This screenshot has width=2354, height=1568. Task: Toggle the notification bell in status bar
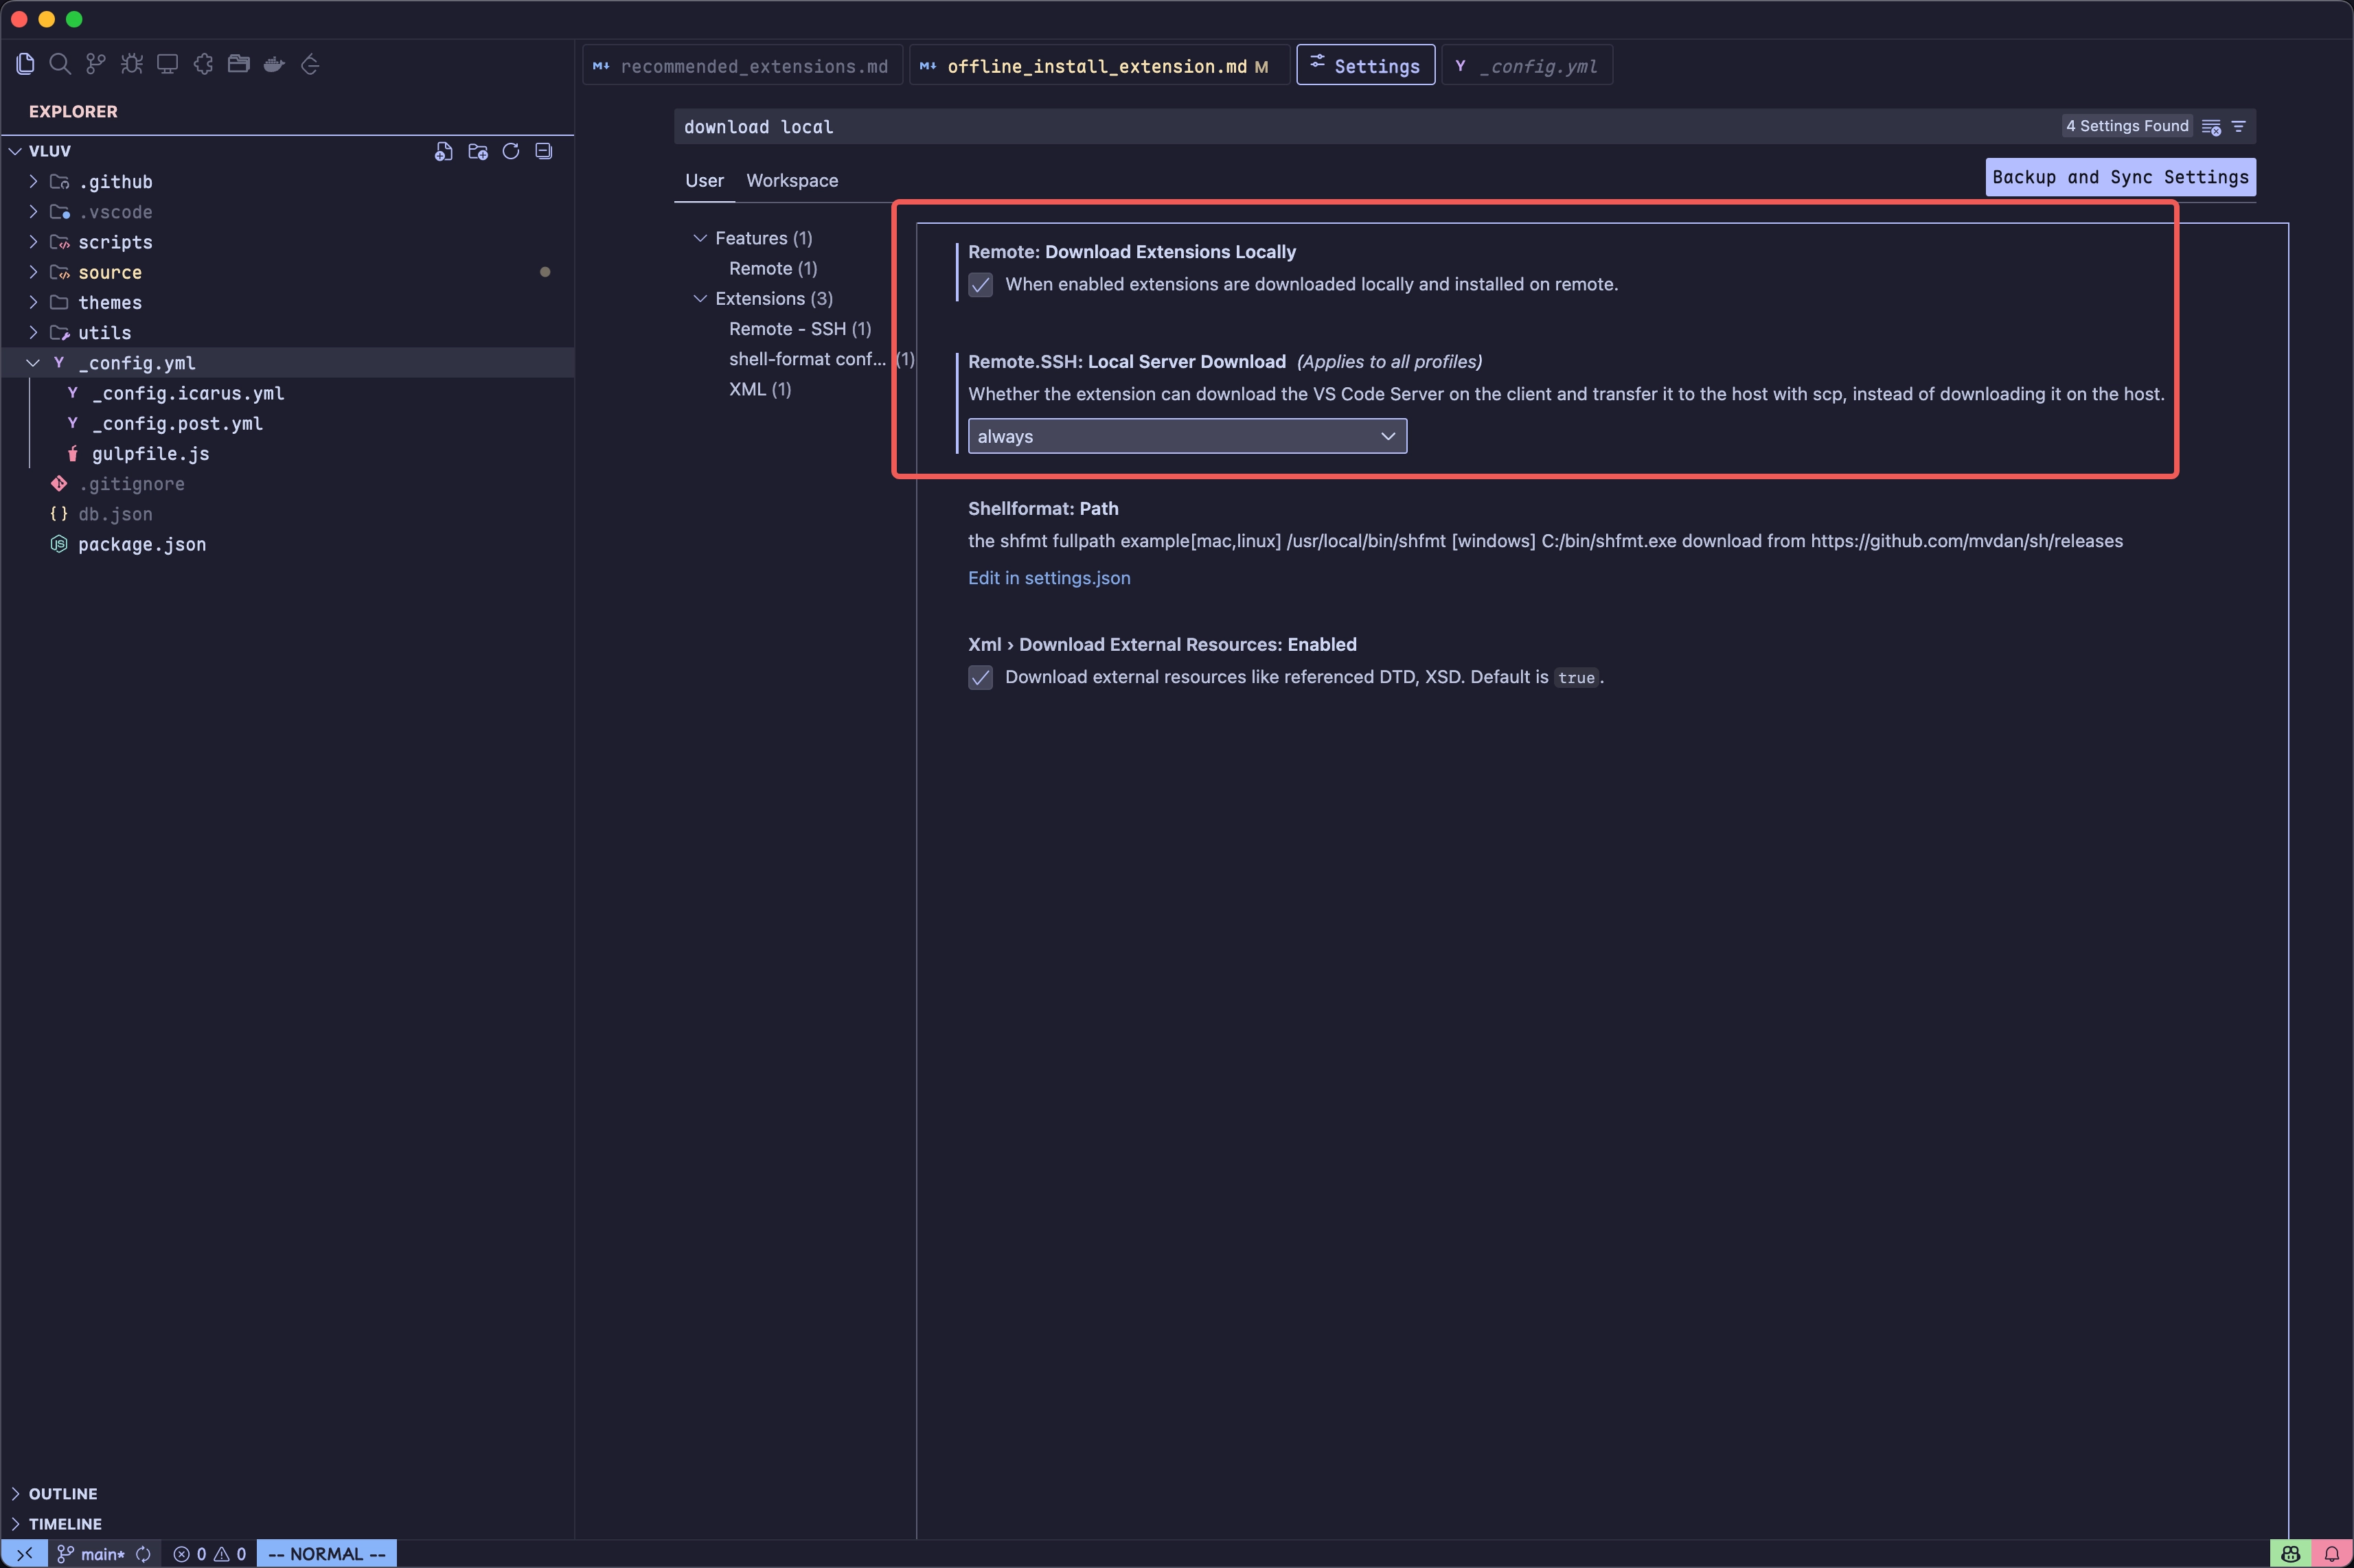pos(2331,1553)
